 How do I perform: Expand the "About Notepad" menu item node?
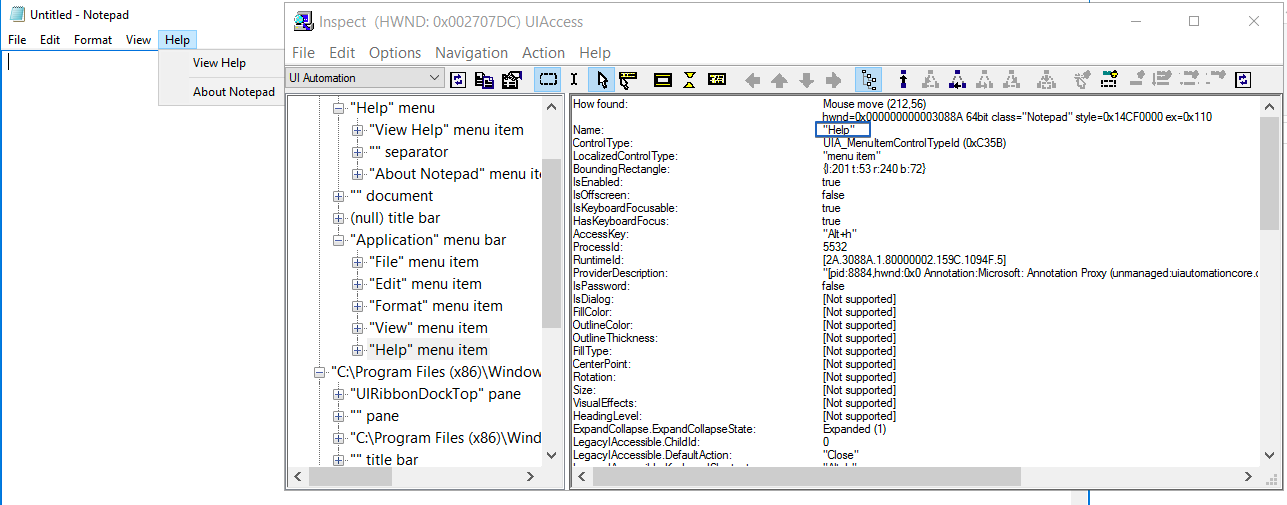click(358, 174)
